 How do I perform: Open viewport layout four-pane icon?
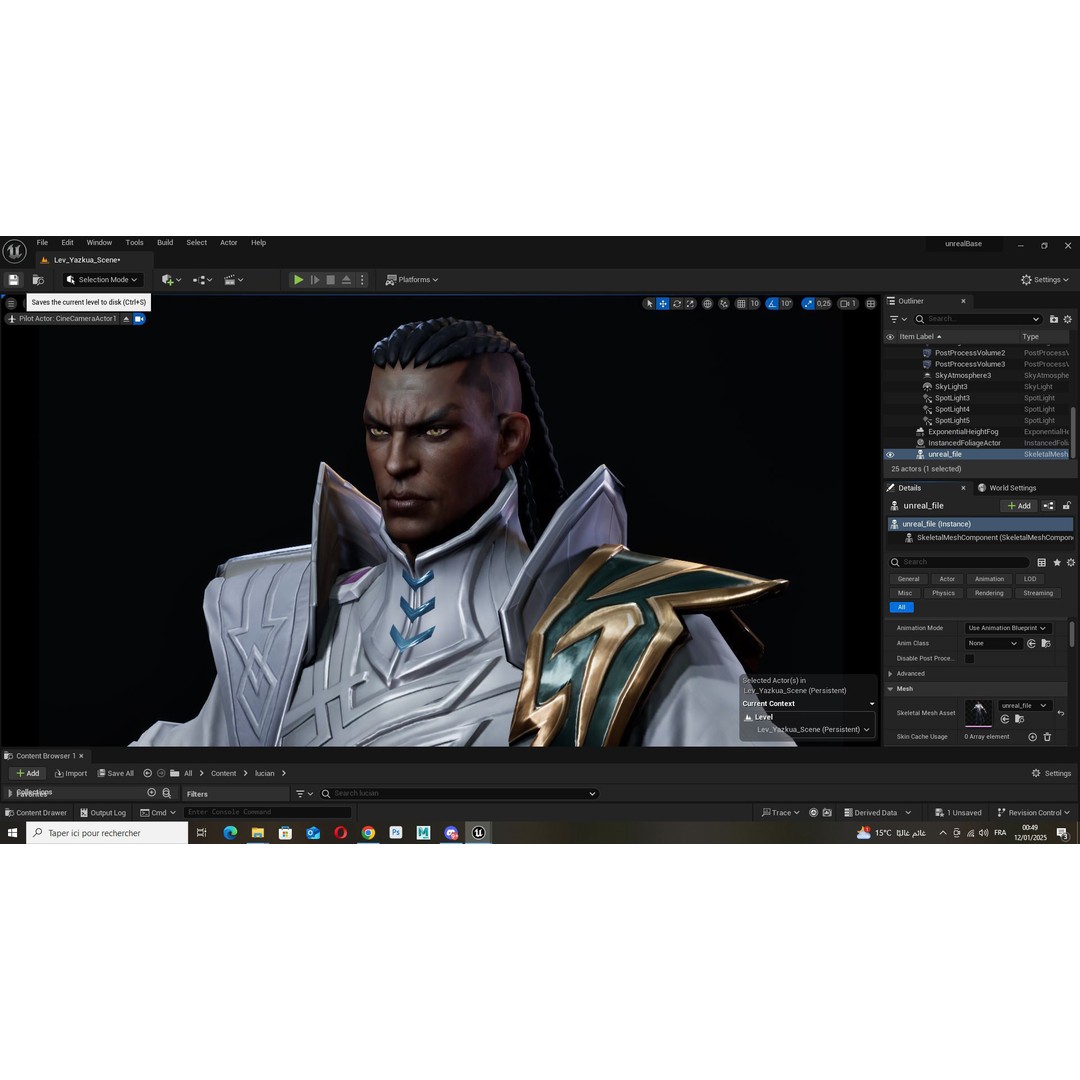coord(871,304)
